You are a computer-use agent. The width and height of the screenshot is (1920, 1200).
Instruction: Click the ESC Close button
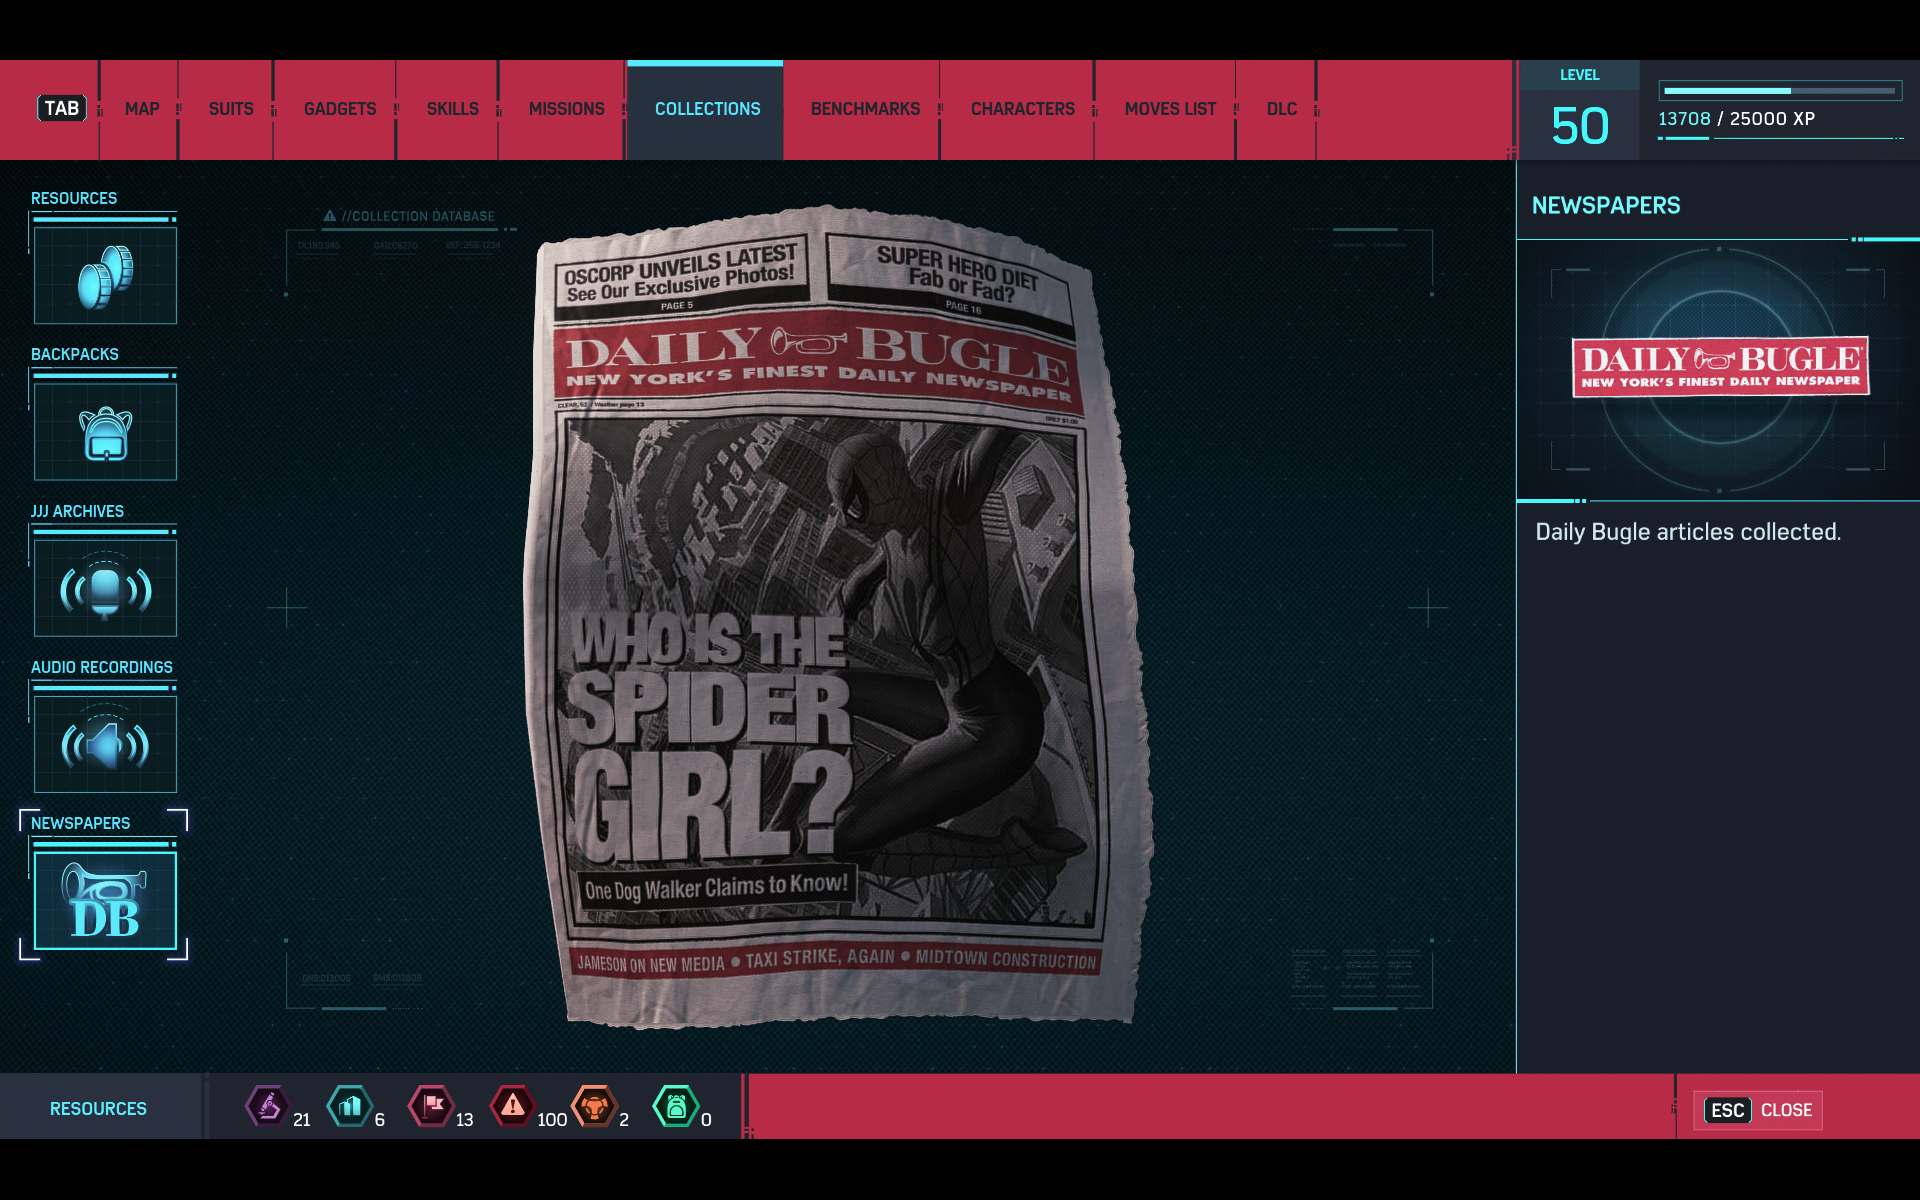1758,1110
